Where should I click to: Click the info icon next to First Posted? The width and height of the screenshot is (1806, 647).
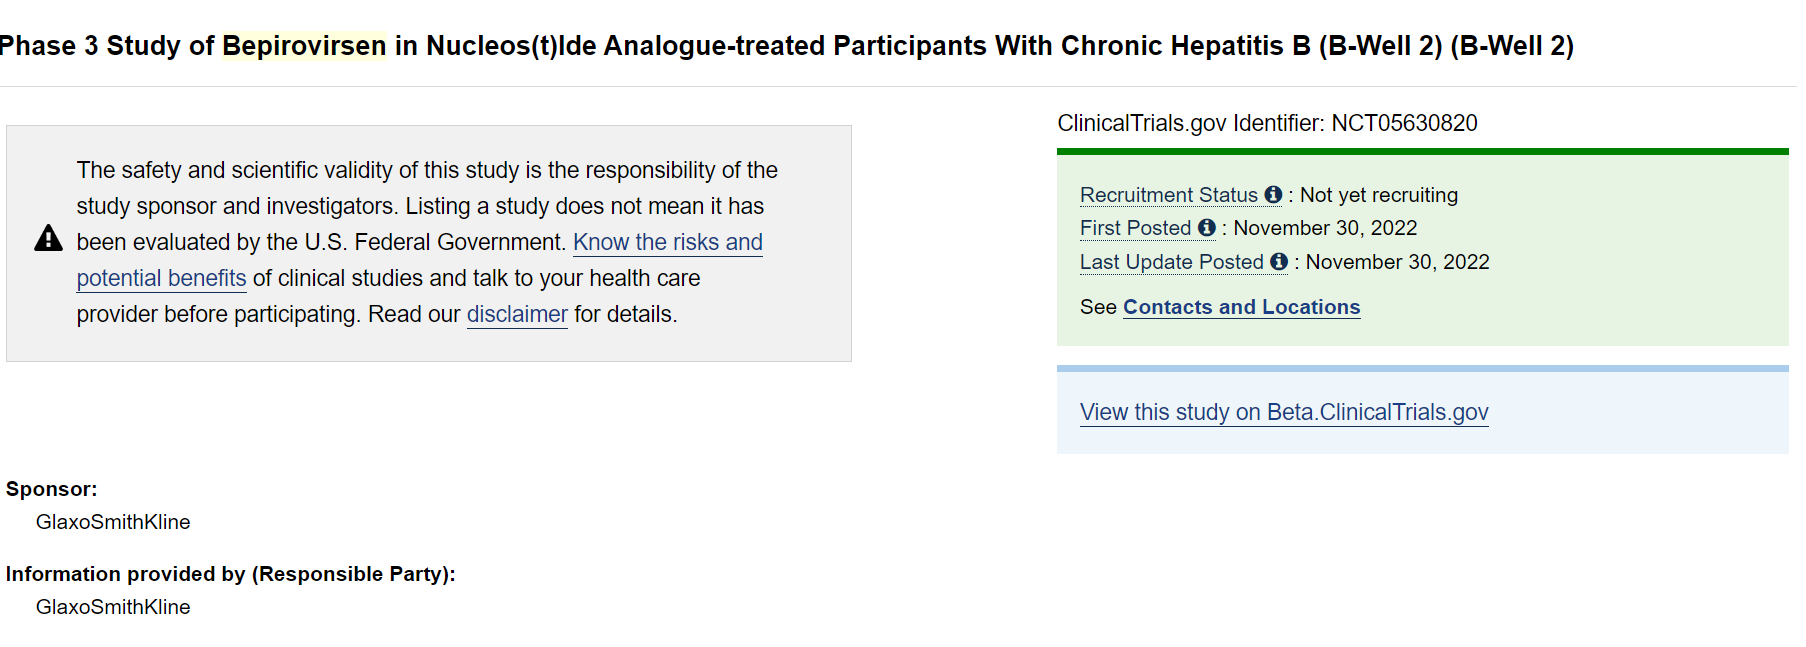1207,228
